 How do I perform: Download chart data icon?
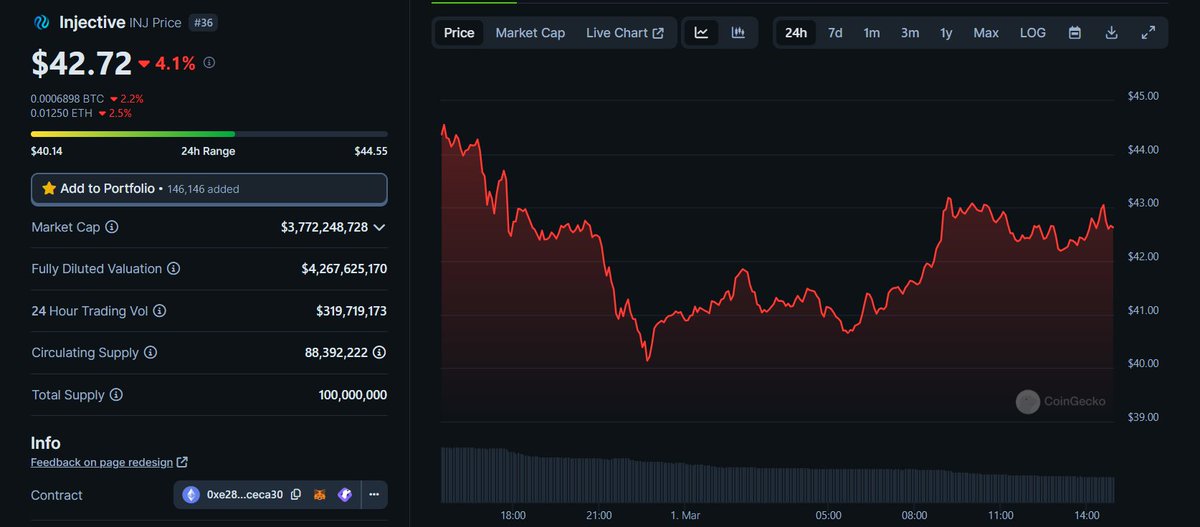(1111, 33)
